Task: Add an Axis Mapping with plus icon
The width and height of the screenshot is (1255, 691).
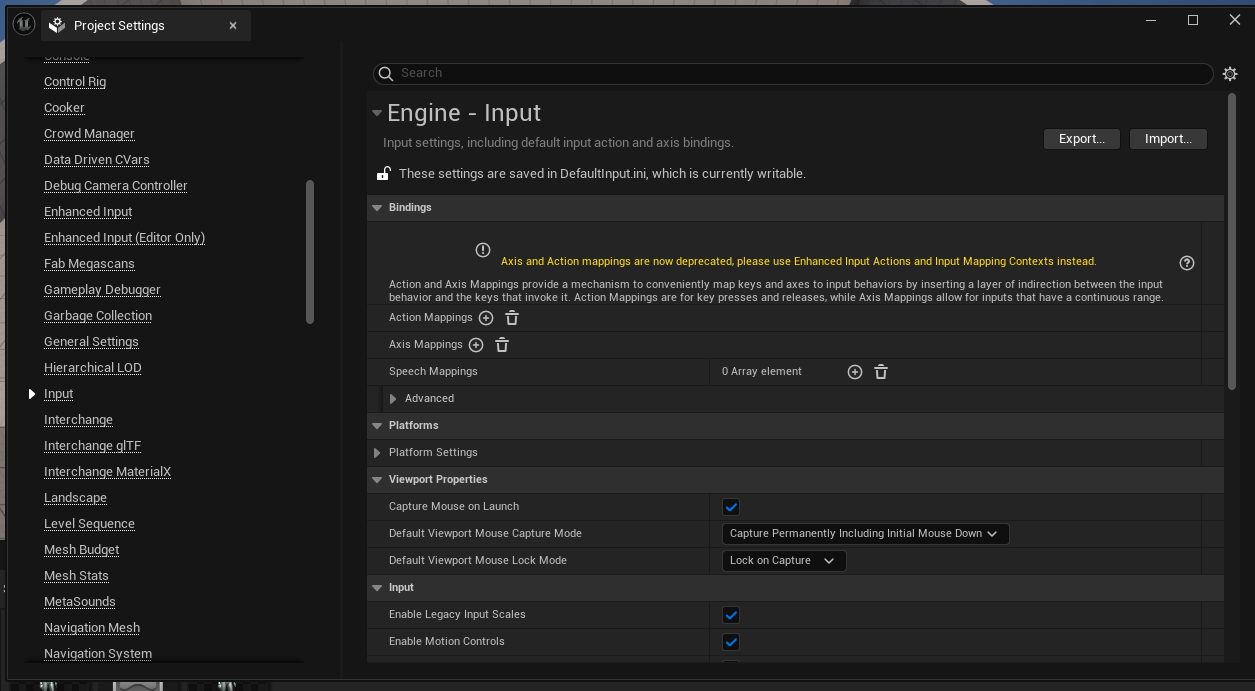Action: pos(476,345)
